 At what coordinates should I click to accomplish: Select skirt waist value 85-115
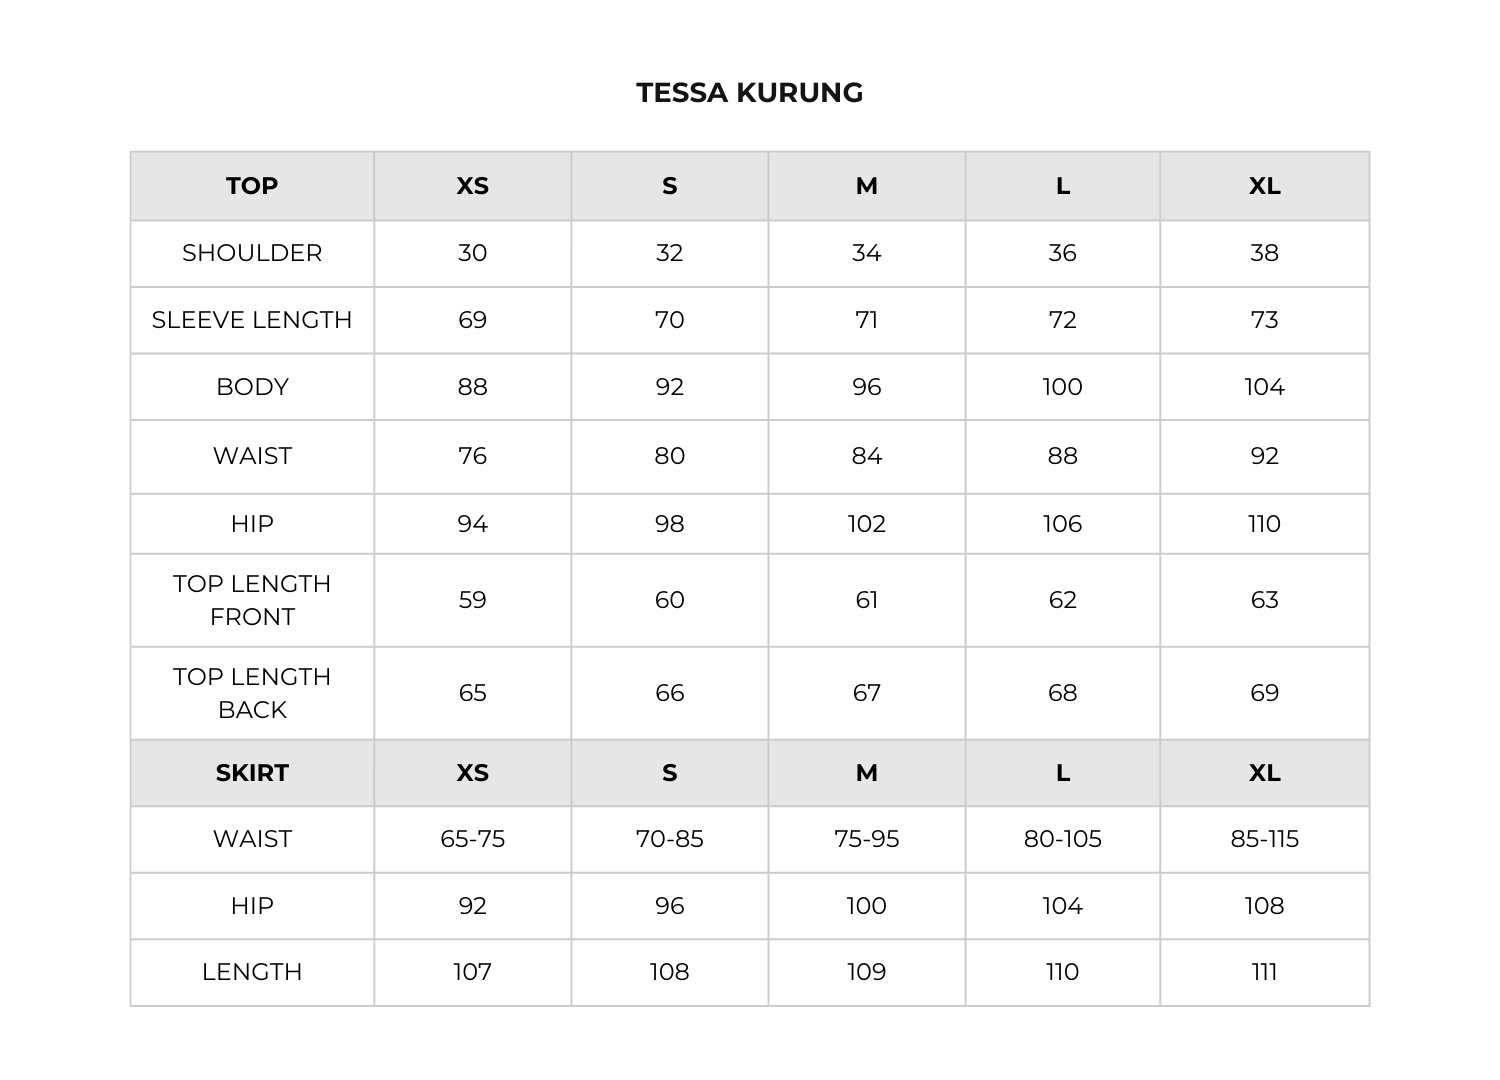click(1264, 839)
